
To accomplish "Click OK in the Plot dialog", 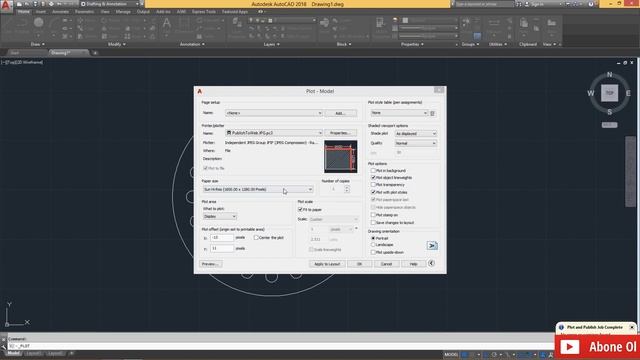I will click(359, 264).
